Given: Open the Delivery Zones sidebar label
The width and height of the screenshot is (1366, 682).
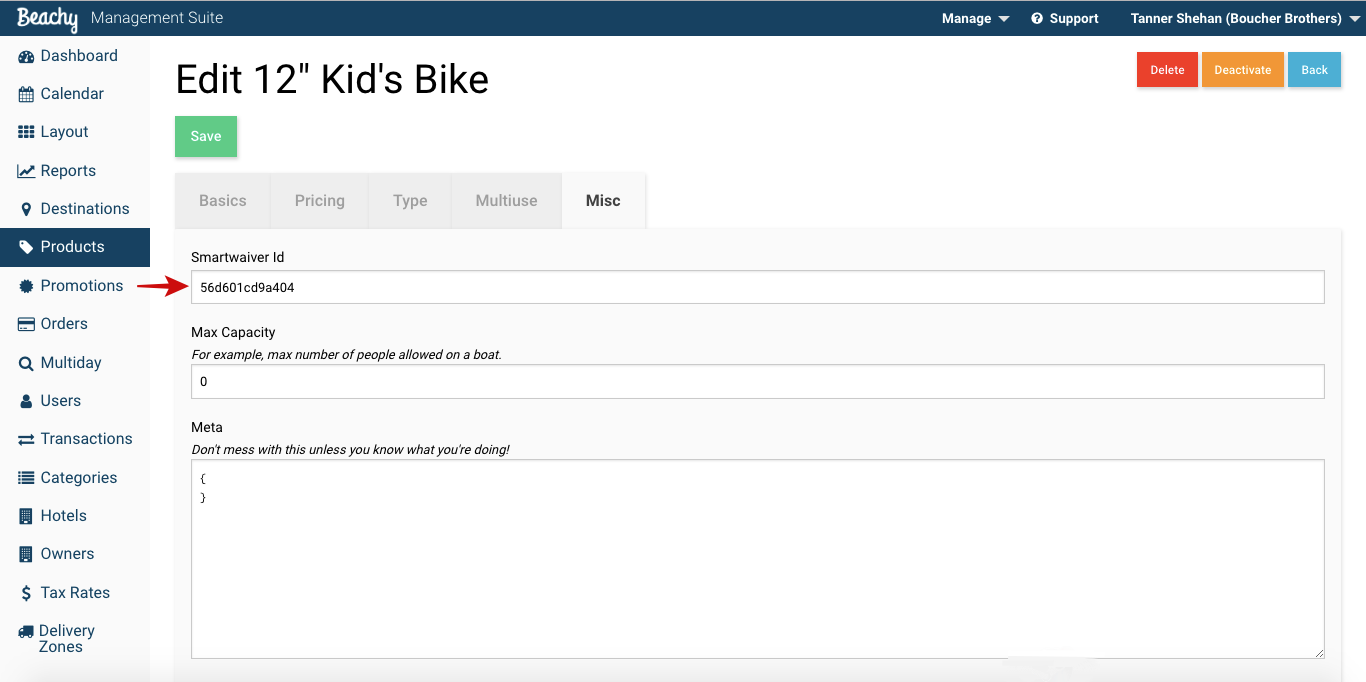Looking at the screenshot, I should click(x=67, y=639).
